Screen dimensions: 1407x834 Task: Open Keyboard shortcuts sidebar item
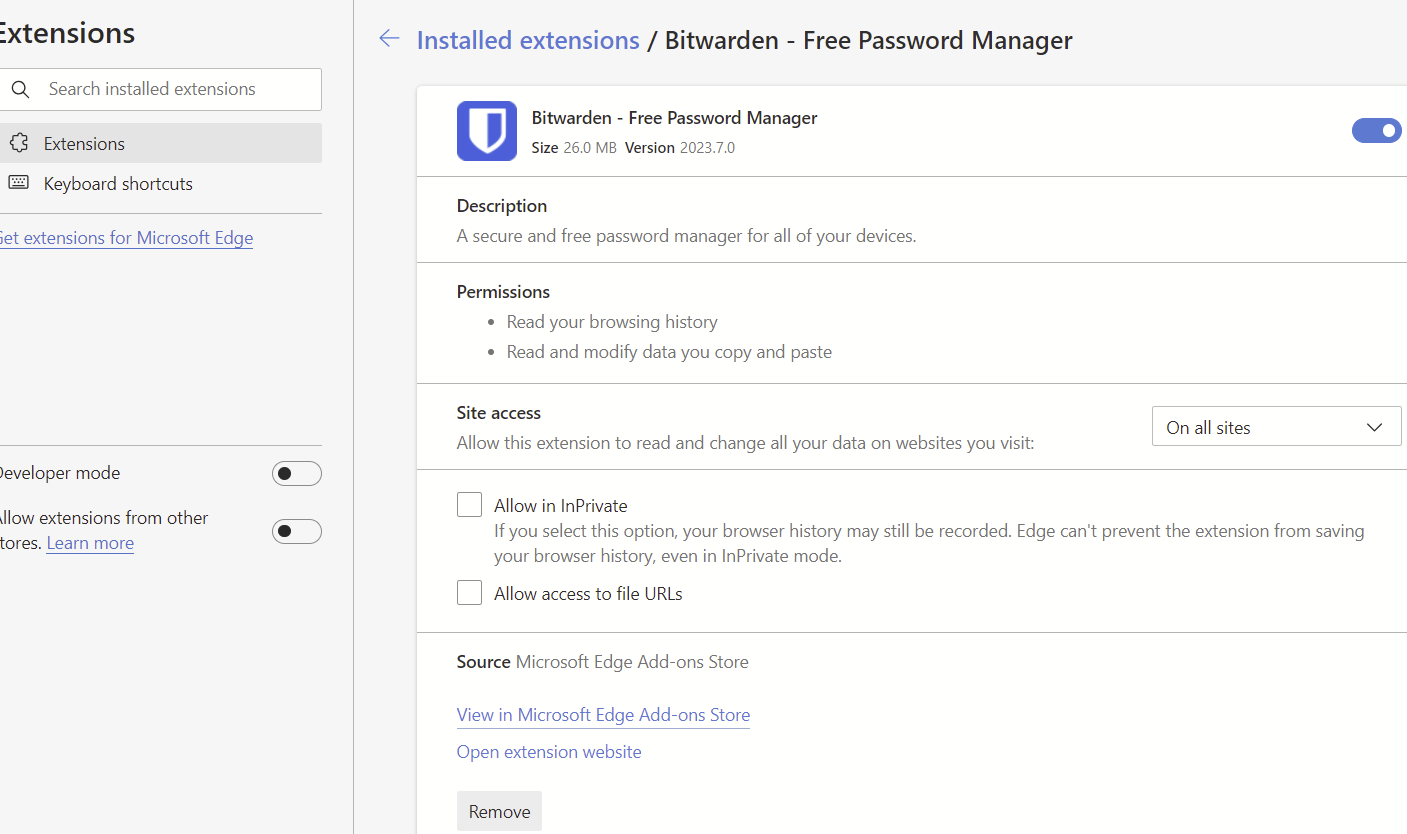coord(161,183)
